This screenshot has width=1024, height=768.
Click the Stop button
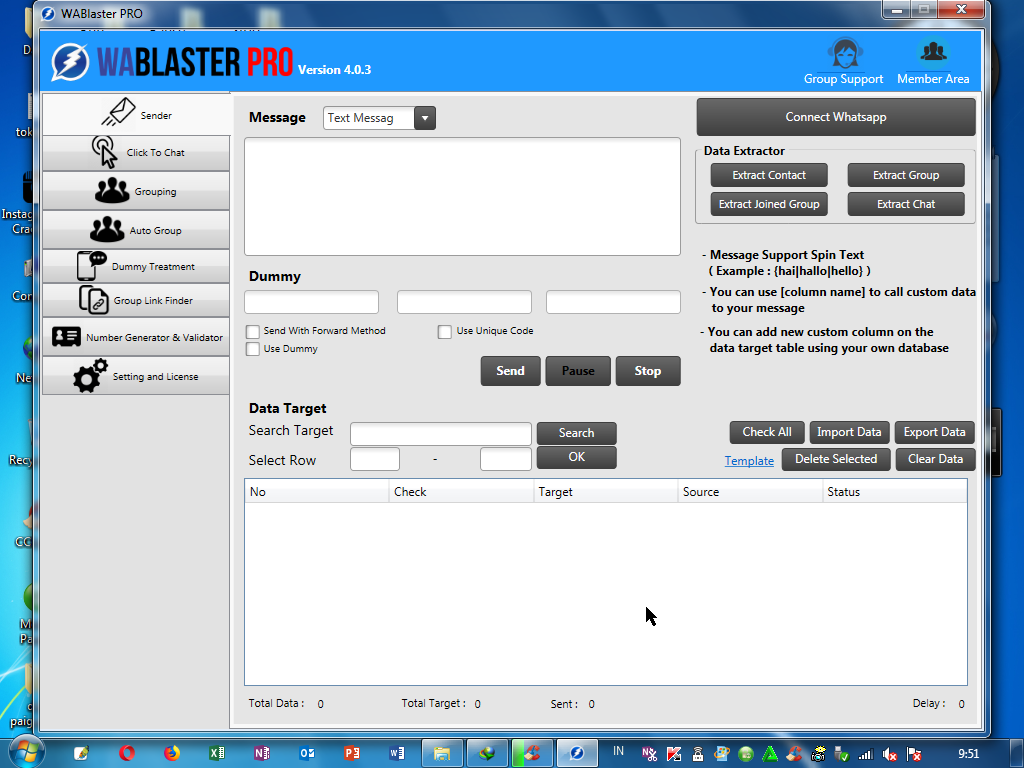click(x=648, y=371)
